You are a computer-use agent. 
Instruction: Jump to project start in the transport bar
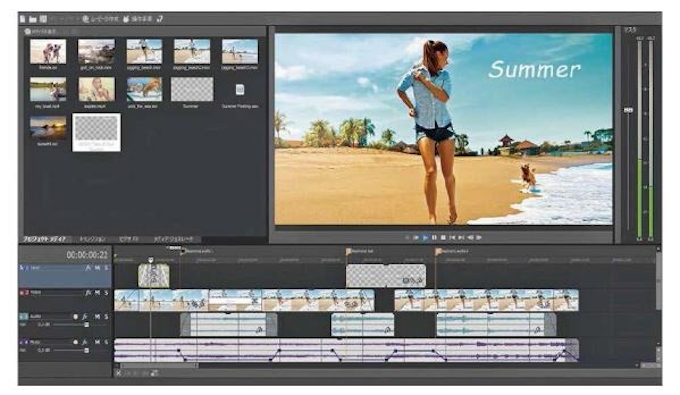(x=452, y=238)
